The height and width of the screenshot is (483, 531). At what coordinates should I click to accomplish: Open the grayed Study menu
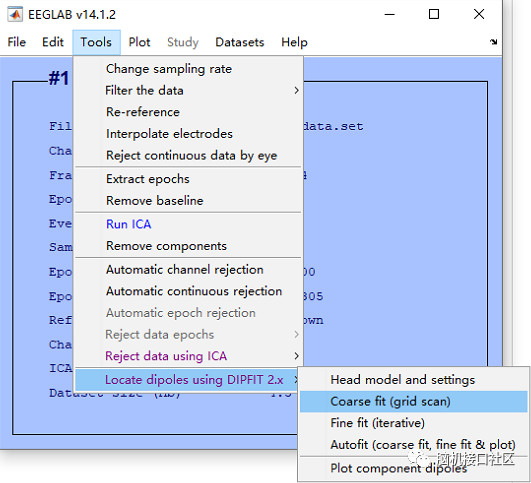pos(183,42)
